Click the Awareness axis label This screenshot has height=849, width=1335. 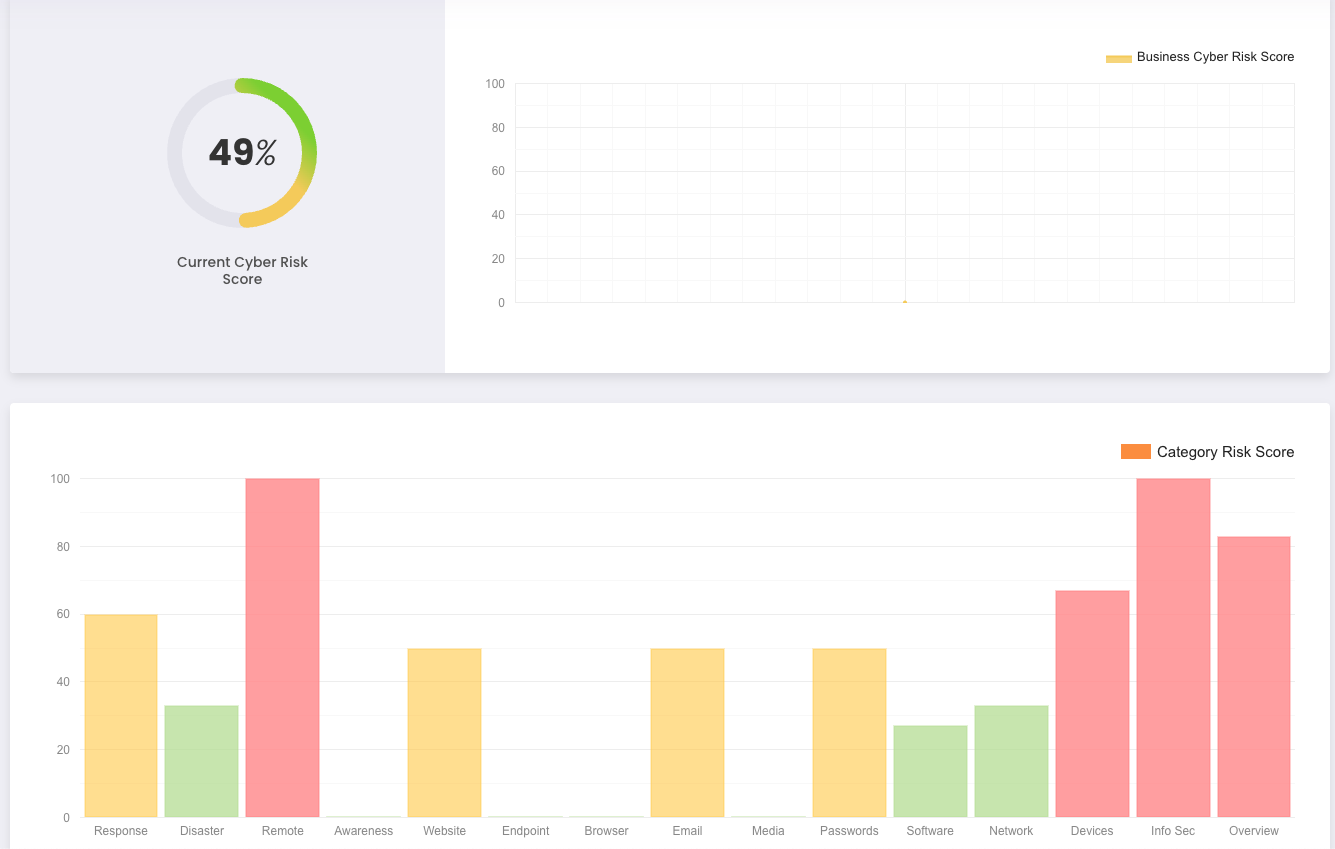tap(364, 831)
